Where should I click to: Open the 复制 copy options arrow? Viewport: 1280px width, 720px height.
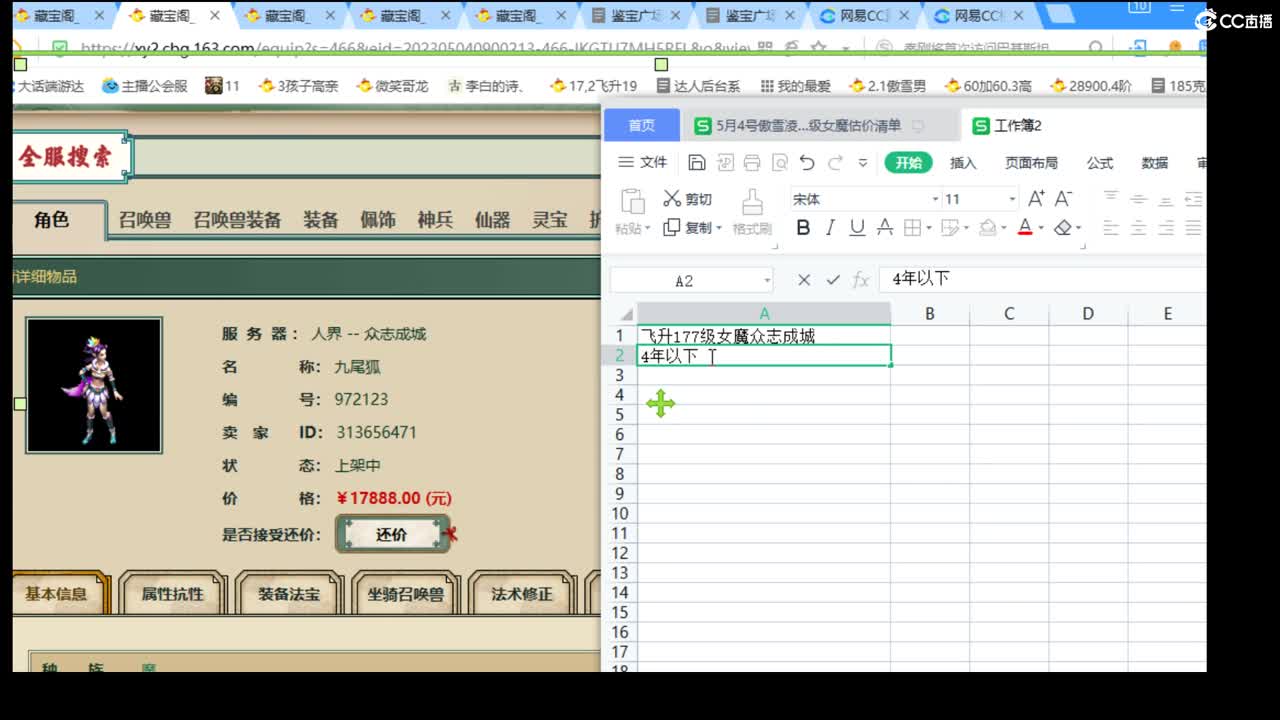click(x=718, y=228)
